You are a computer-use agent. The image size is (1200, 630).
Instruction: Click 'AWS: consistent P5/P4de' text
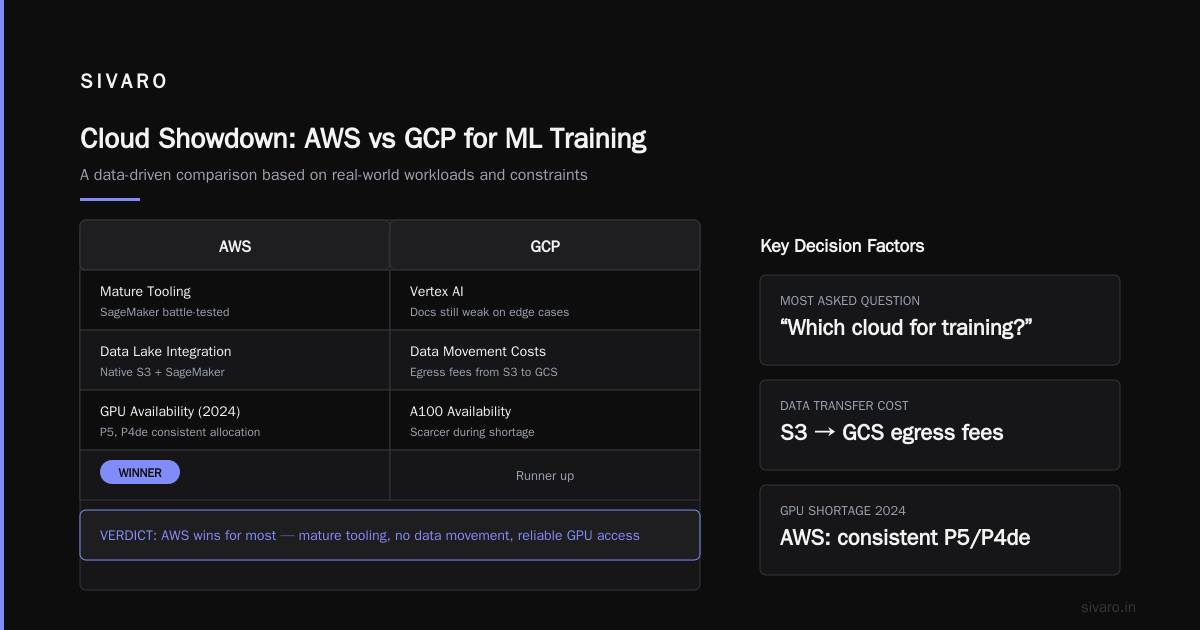[x=905, y=538]
